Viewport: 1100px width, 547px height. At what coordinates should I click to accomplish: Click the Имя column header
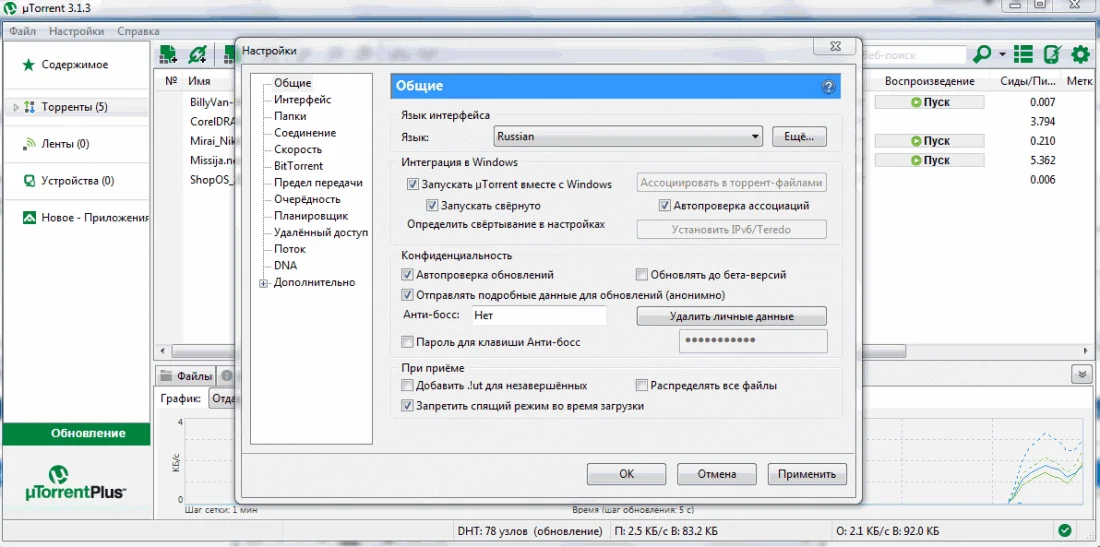200,81
